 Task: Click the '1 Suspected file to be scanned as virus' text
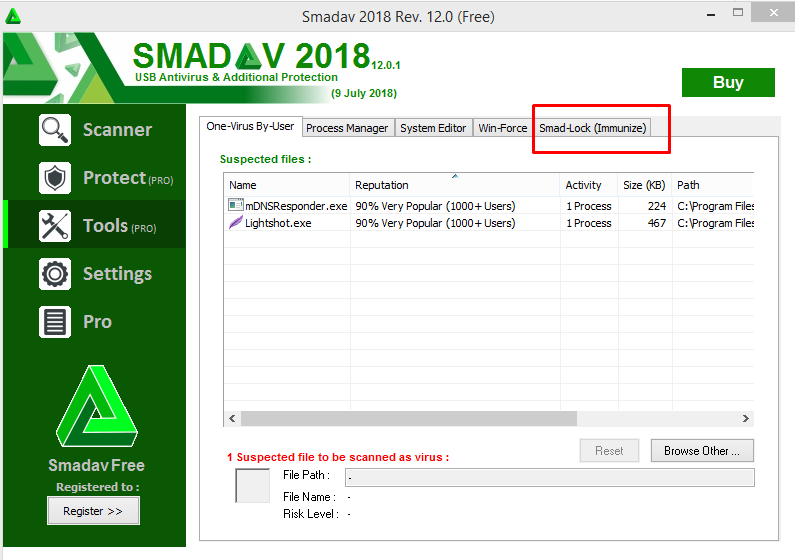pyautogui.click(x=338, y=457)
